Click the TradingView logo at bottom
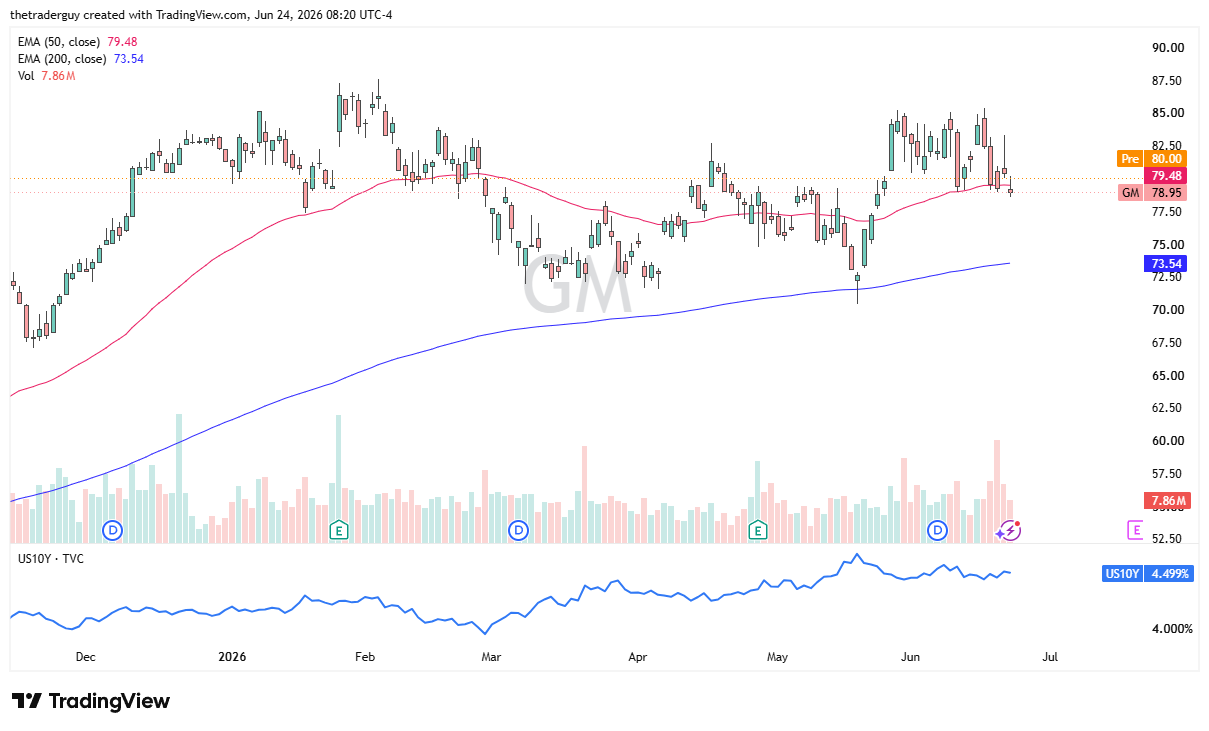1209x731 pixels. click(x=91, y=701)
